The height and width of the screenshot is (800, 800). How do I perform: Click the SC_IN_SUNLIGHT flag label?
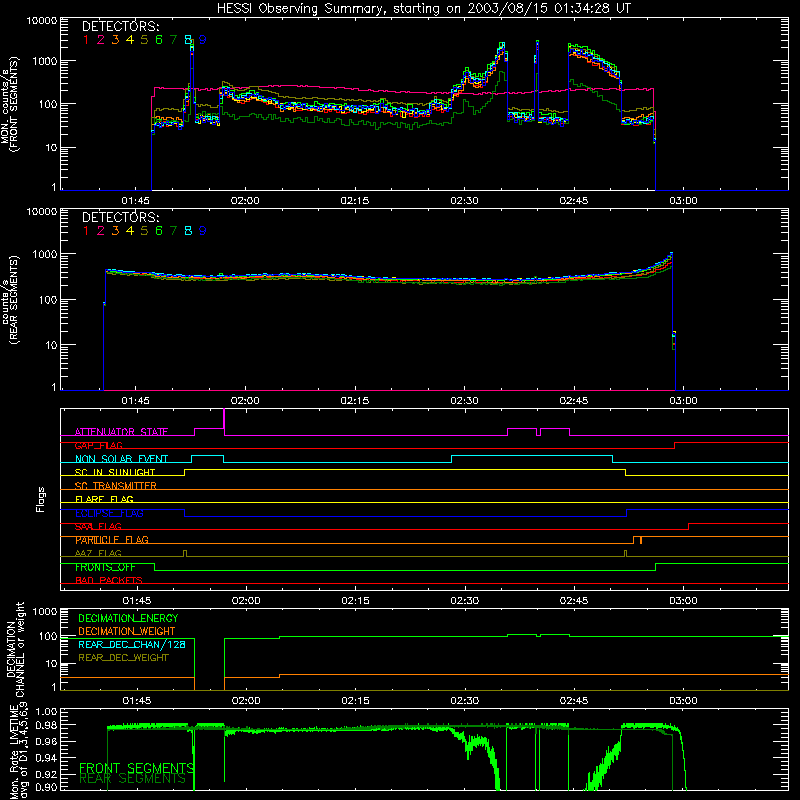pos(115,472)
